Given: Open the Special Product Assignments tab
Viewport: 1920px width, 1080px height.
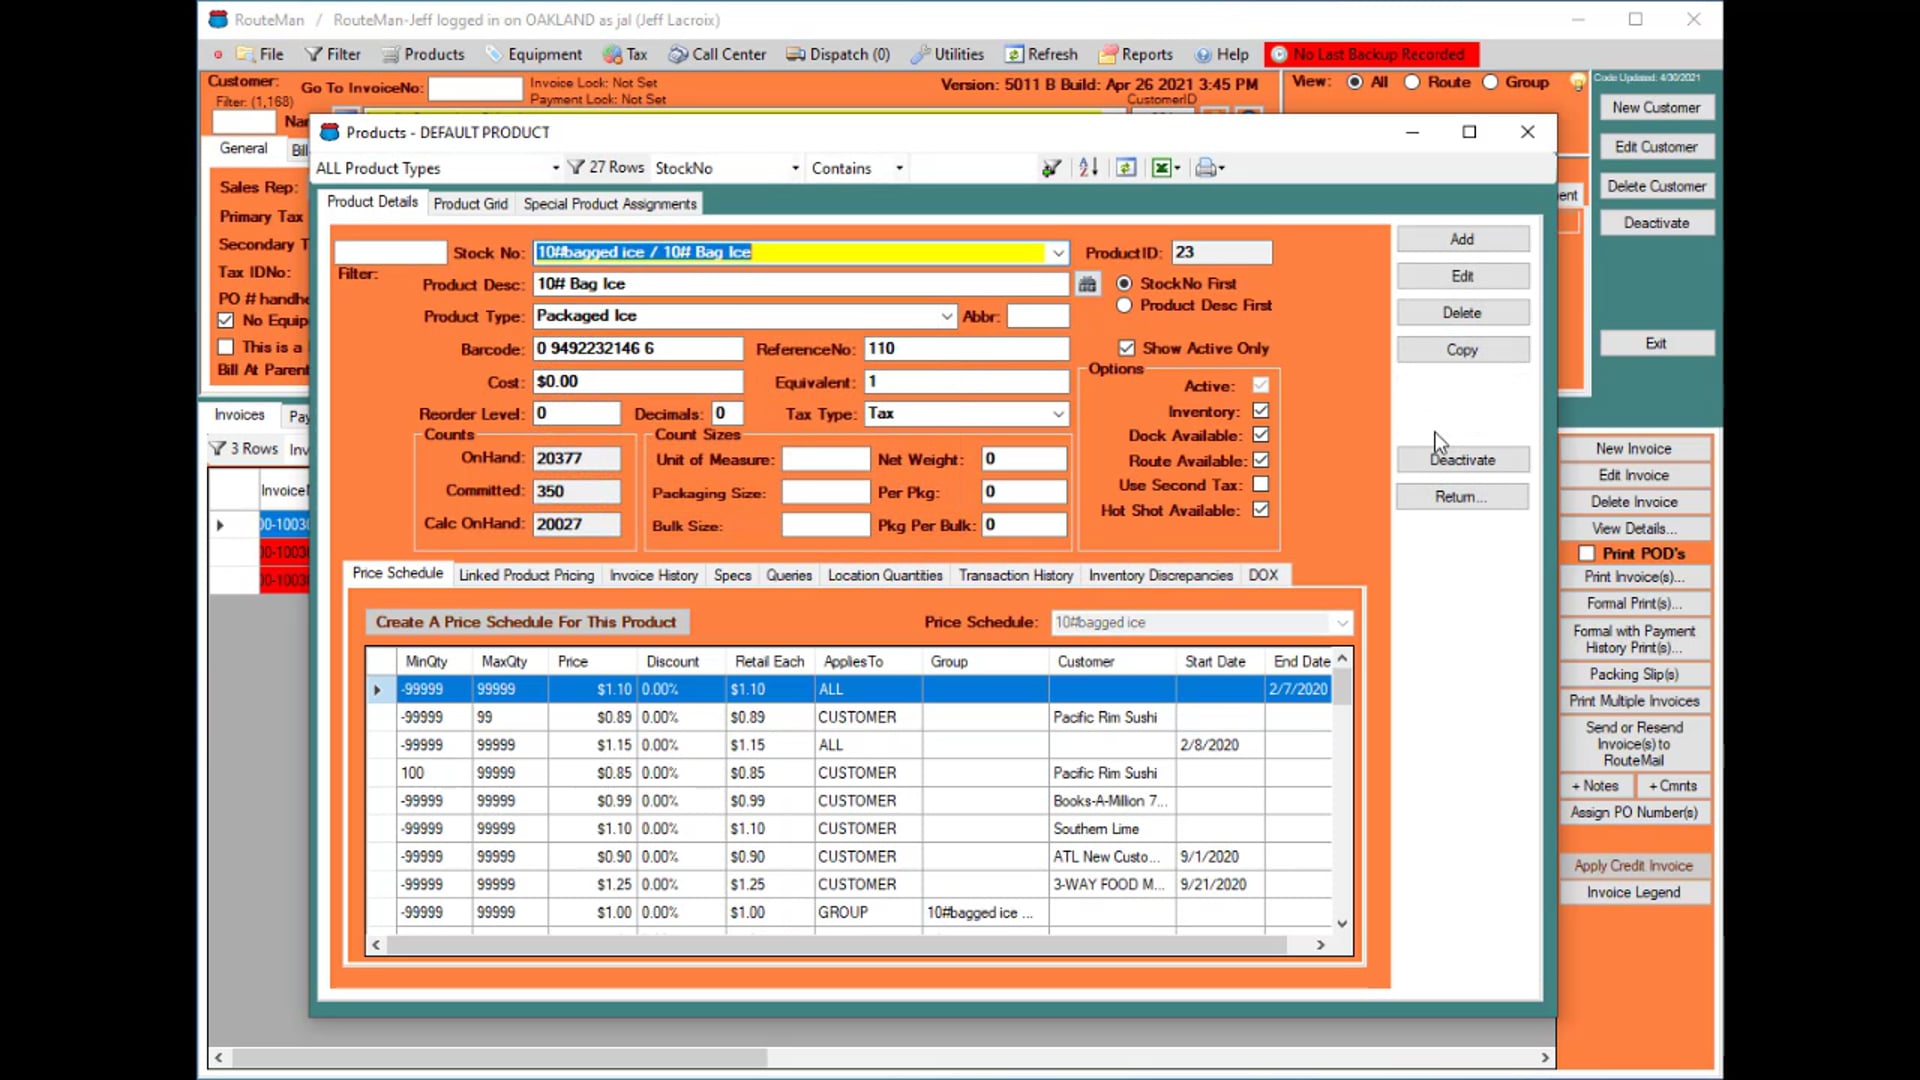Looking at the screenshot, I should [610, 204].
